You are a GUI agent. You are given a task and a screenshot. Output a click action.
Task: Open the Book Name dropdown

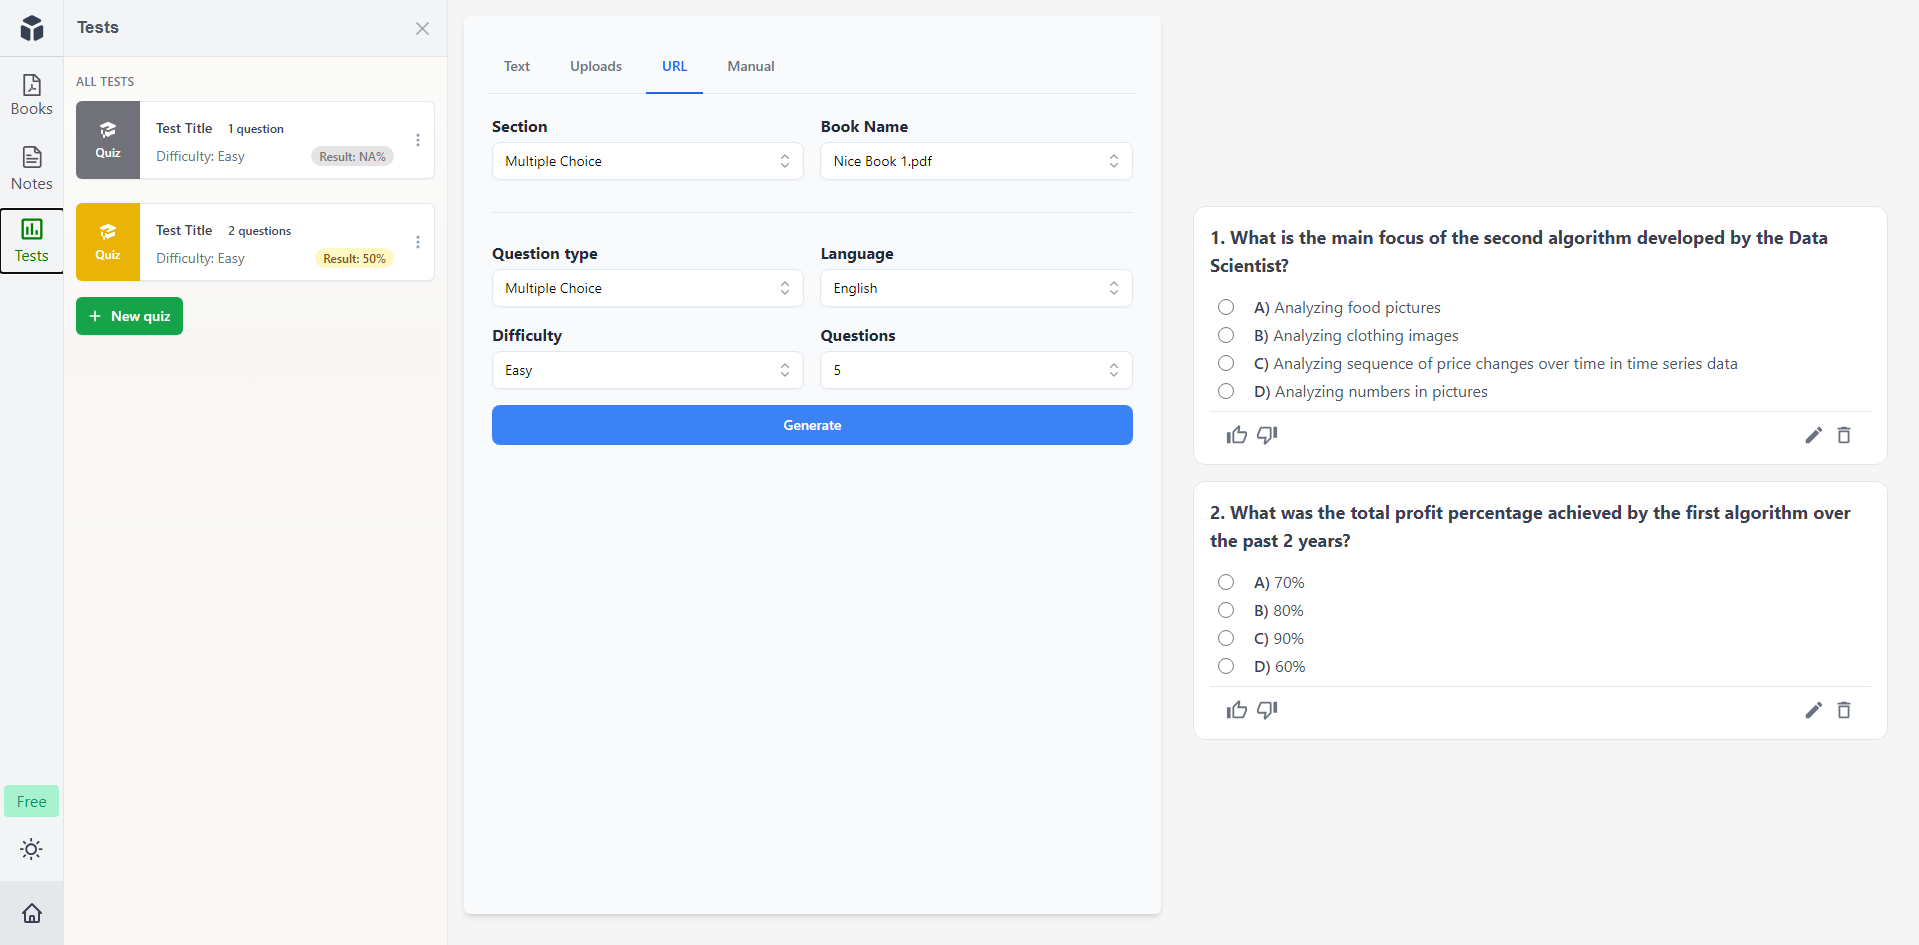[x=975, y=160]
